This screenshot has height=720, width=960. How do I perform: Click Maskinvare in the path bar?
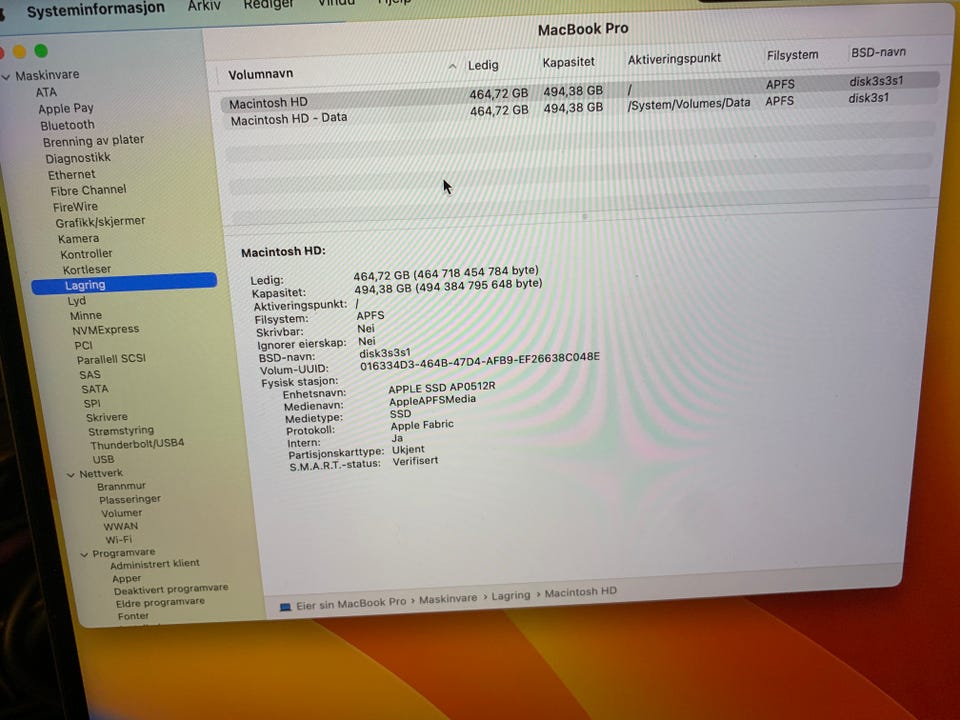(x=448, y=599)
